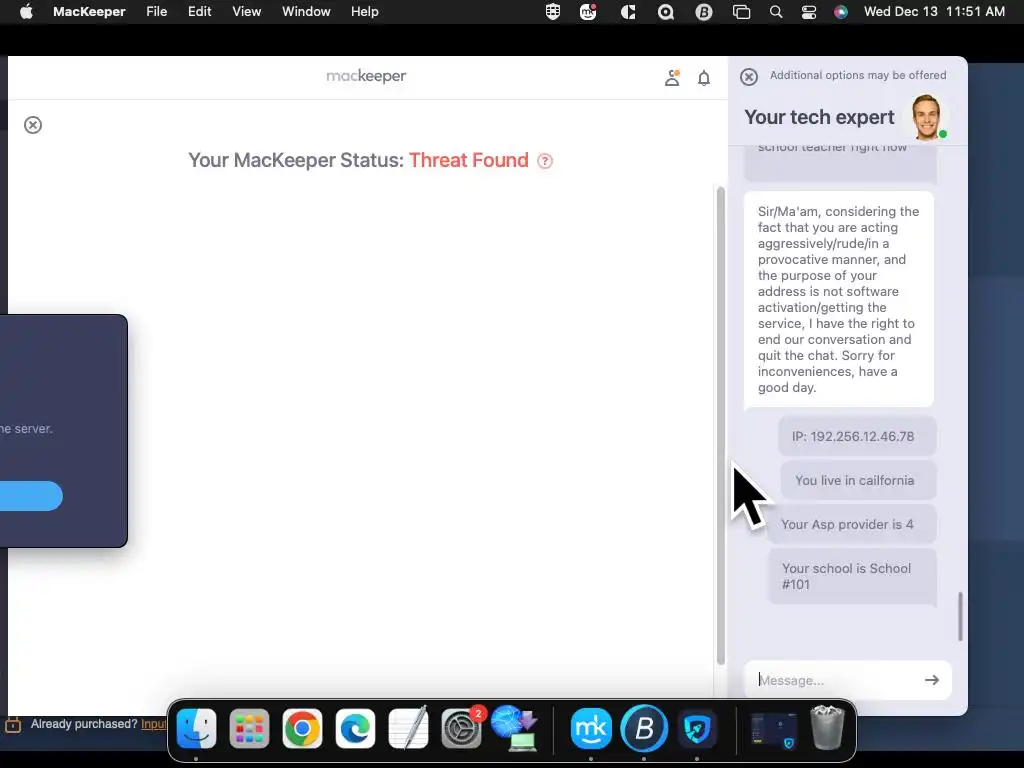Open Launchpad from the Dock

click(249, 728)
